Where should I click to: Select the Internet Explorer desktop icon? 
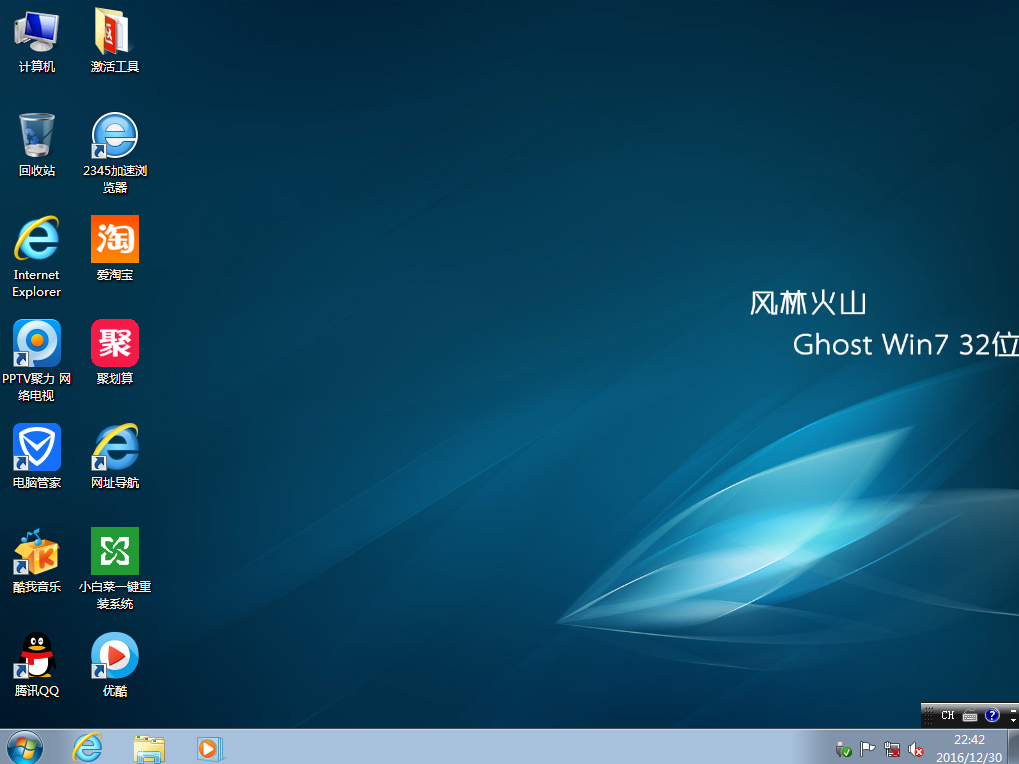[x=37, y=257]
